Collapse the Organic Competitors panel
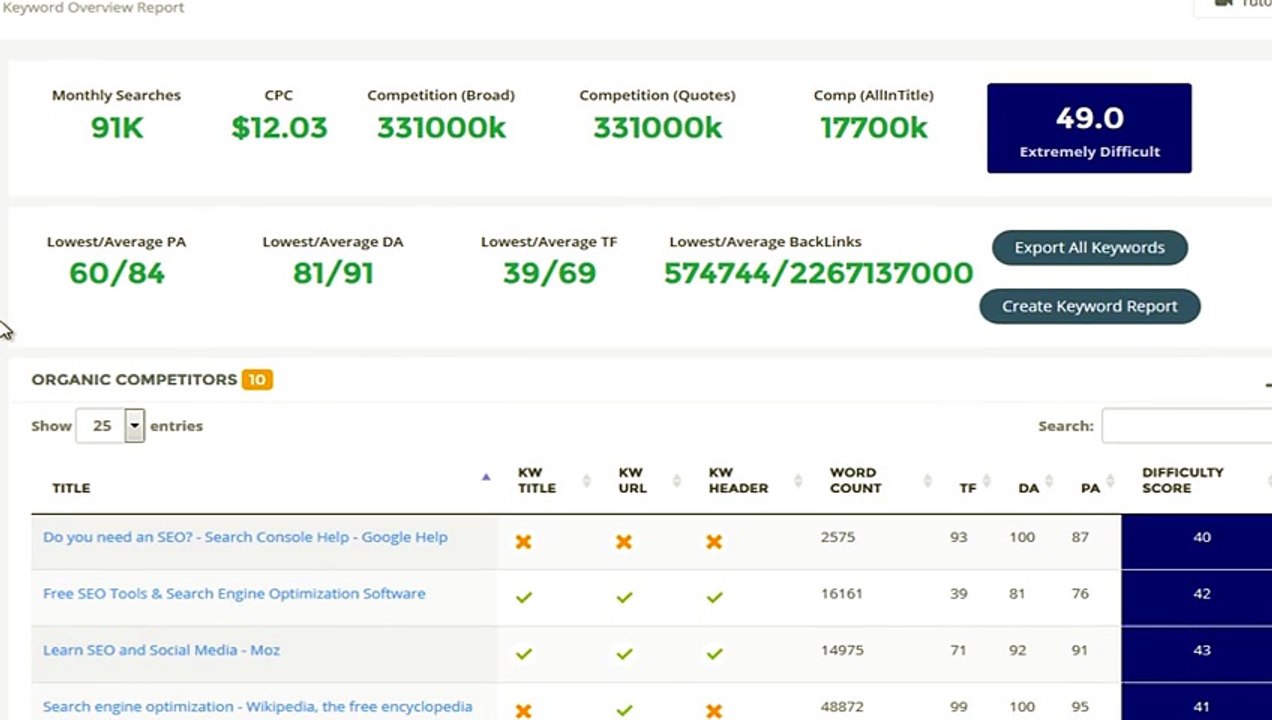 click(x=1267, y=384)
